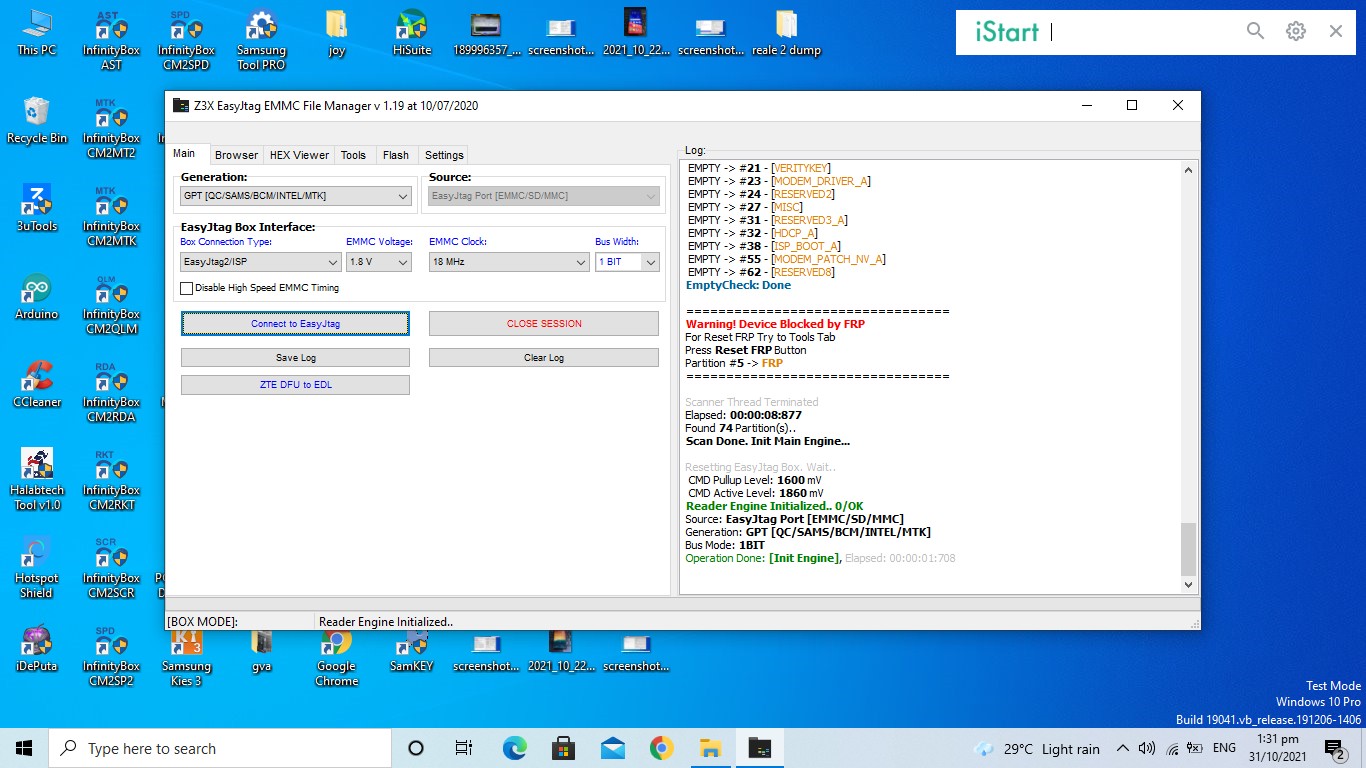
Task: Select the 'Warning! Device Blocked by FRP' log line
Action: click(x=775, y=324)
